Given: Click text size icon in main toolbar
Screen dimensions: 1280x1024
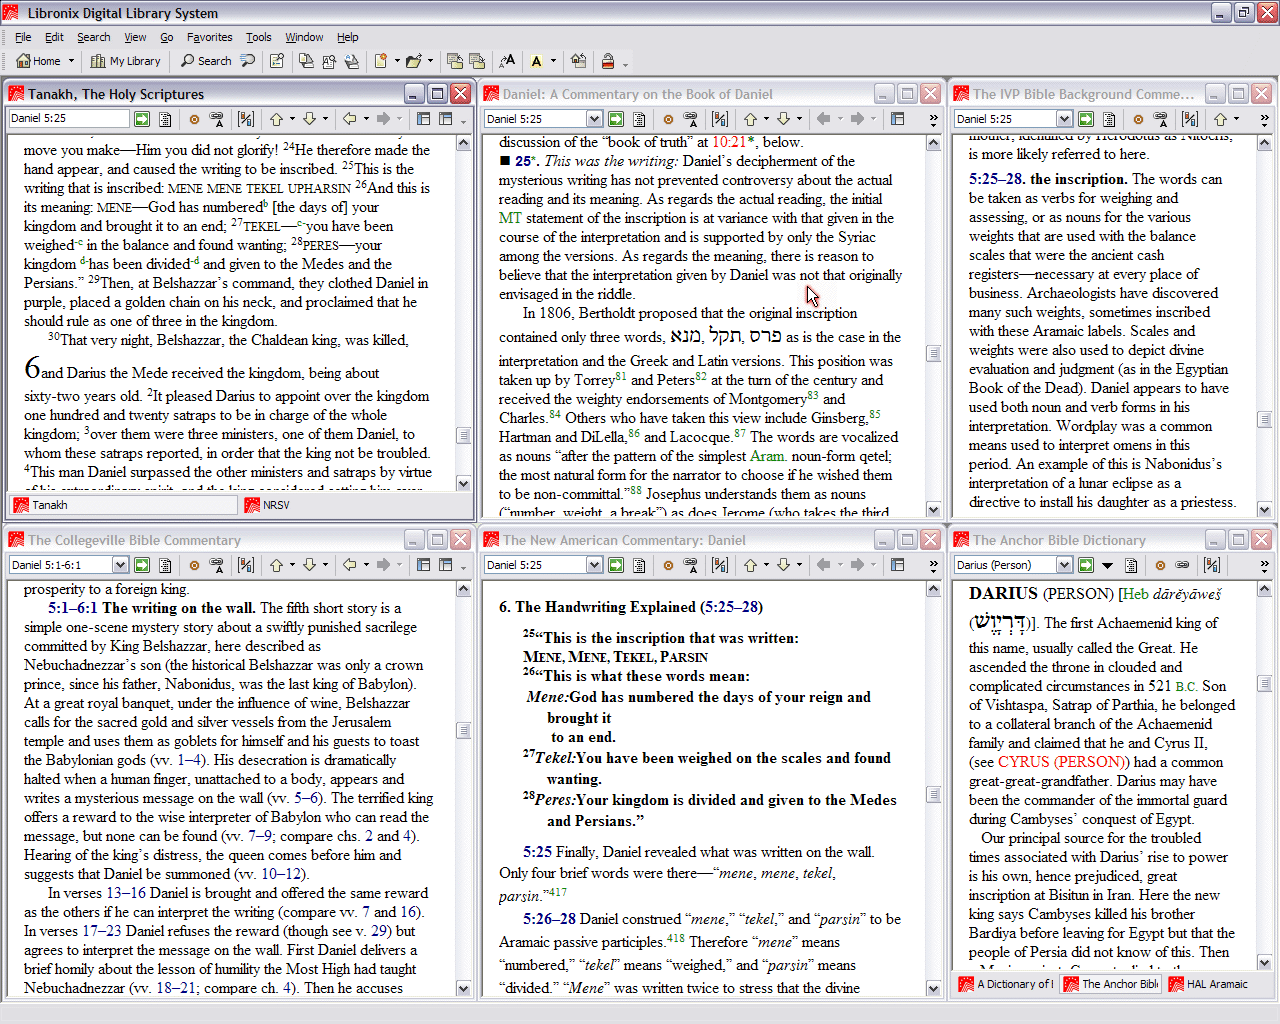Looking at the screenshot, I should coord(507,61).
